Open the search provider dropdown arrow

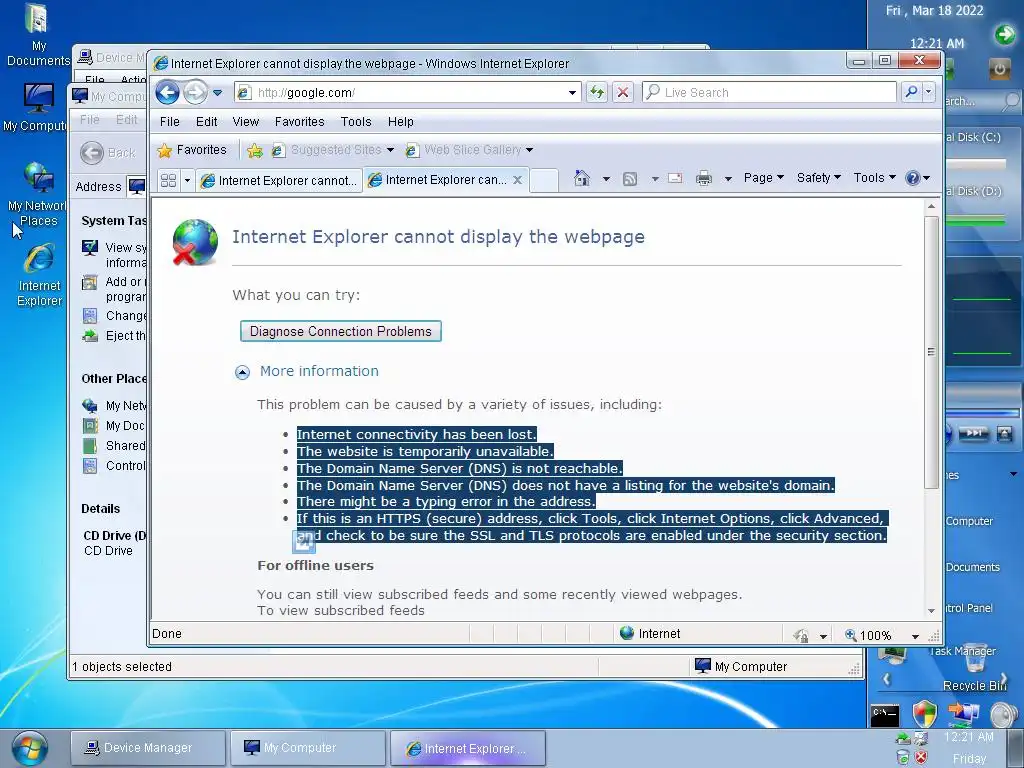tap(929, 92)
